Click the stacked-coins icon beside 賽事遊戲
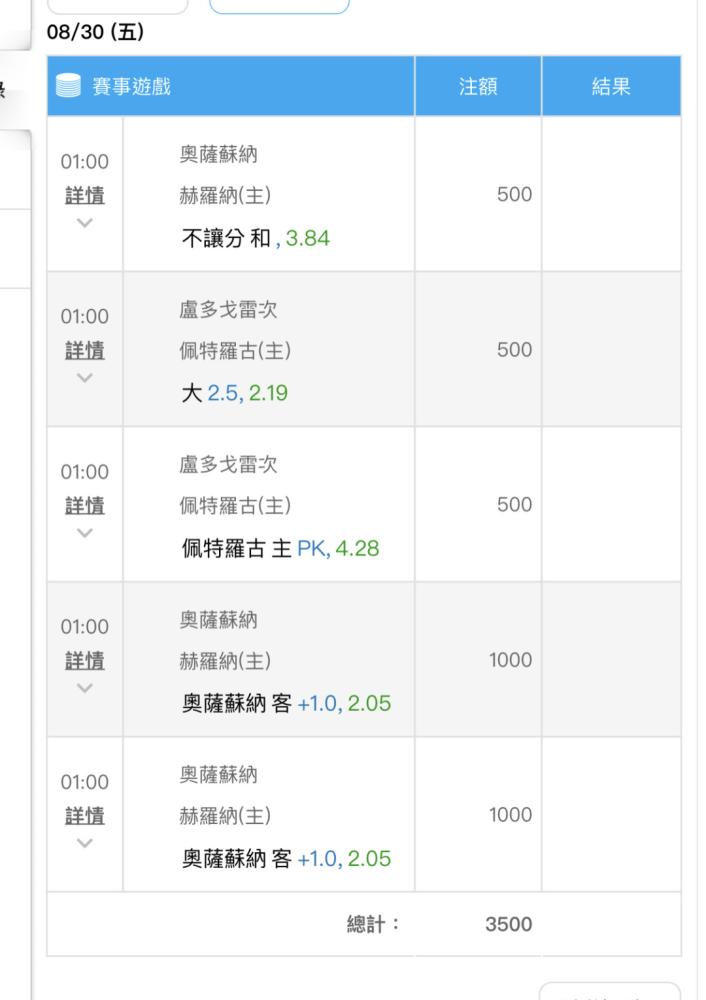The image size is (706, 1000). click(x=70, y=87)
